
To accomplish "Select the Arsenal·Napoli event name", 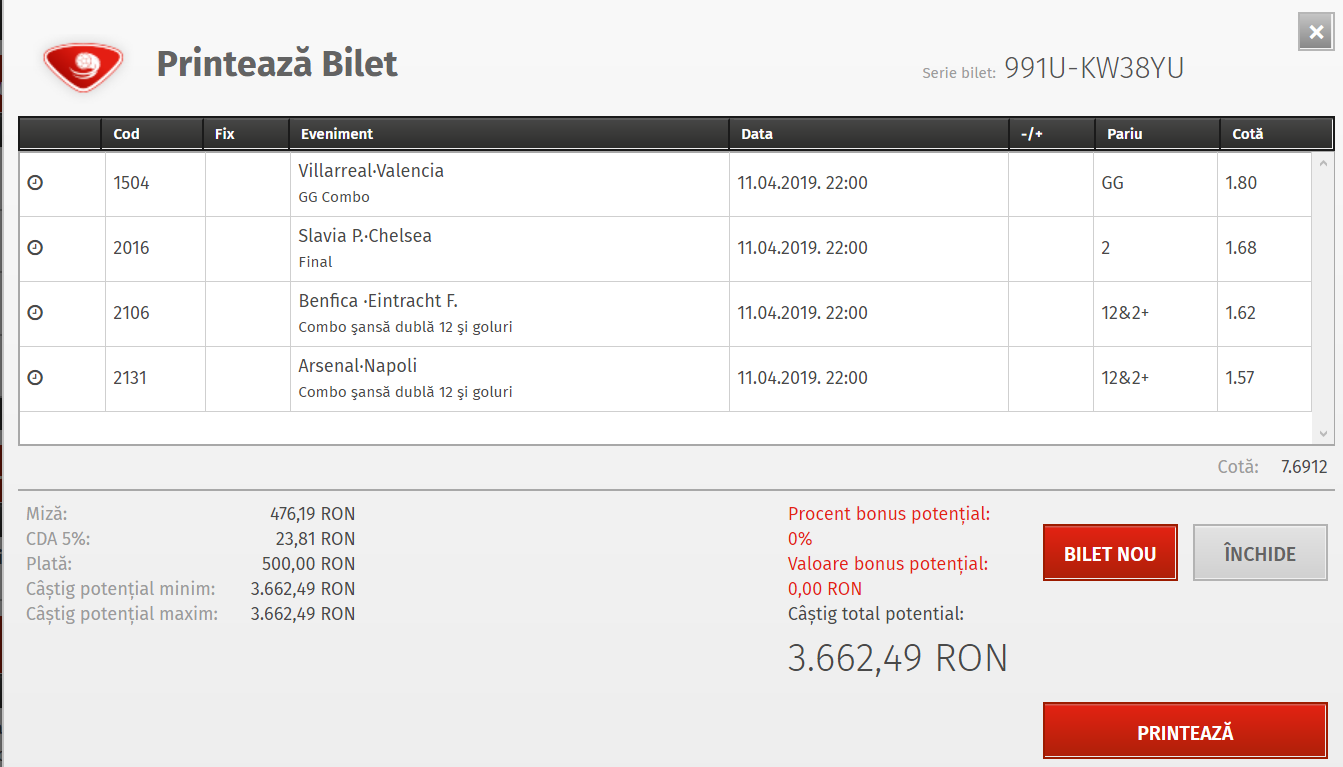I will coord(358,366).
